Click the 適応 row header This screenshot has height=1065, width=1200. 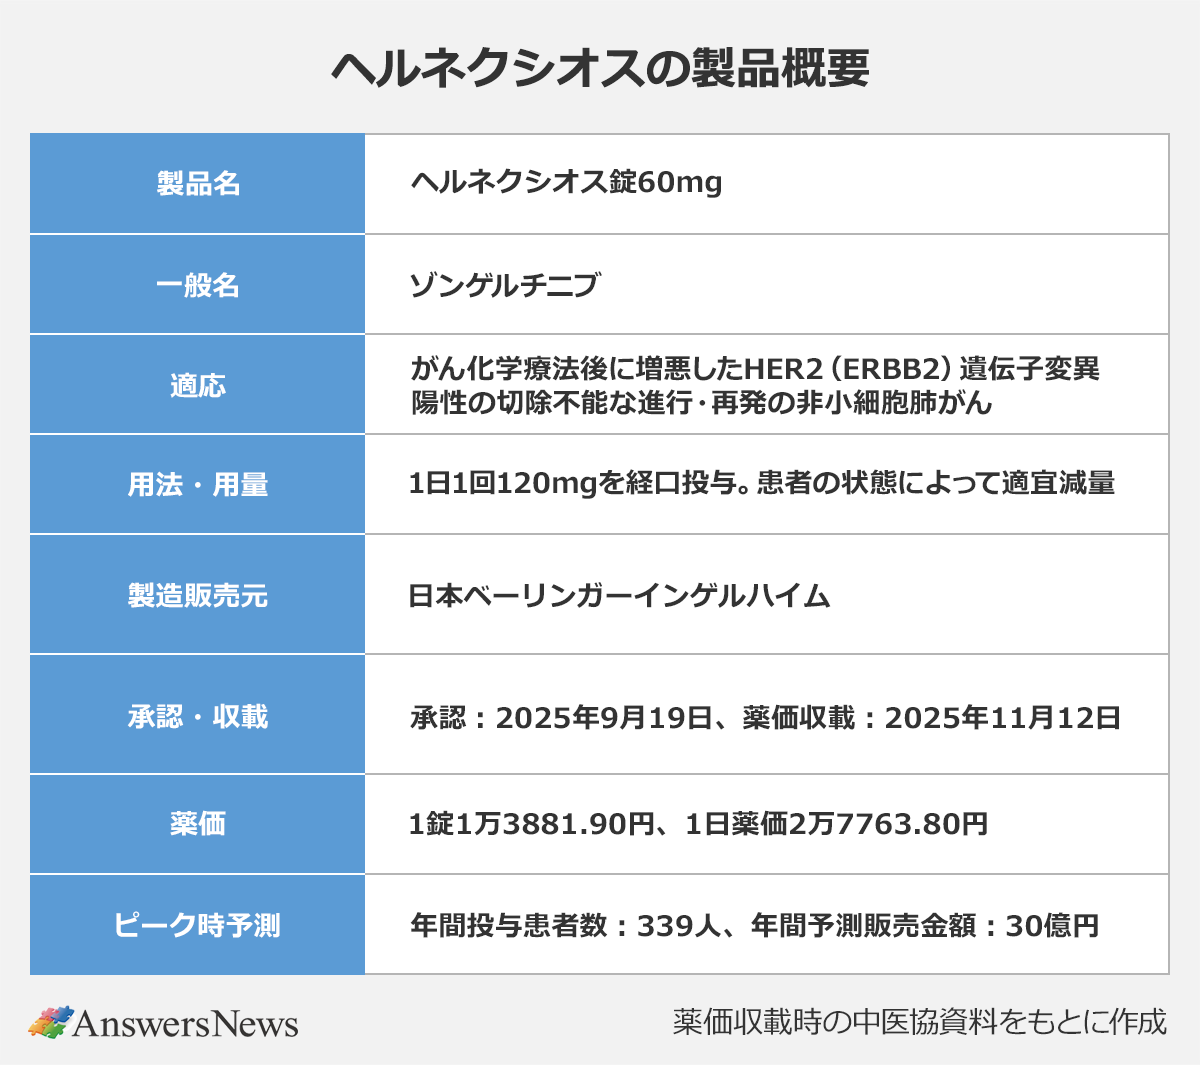point(198,383)
